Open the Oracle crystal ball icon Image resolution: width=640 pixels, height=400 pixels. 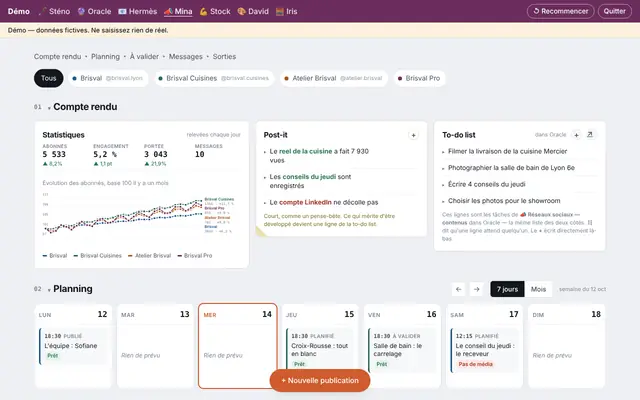pos(81,11)
